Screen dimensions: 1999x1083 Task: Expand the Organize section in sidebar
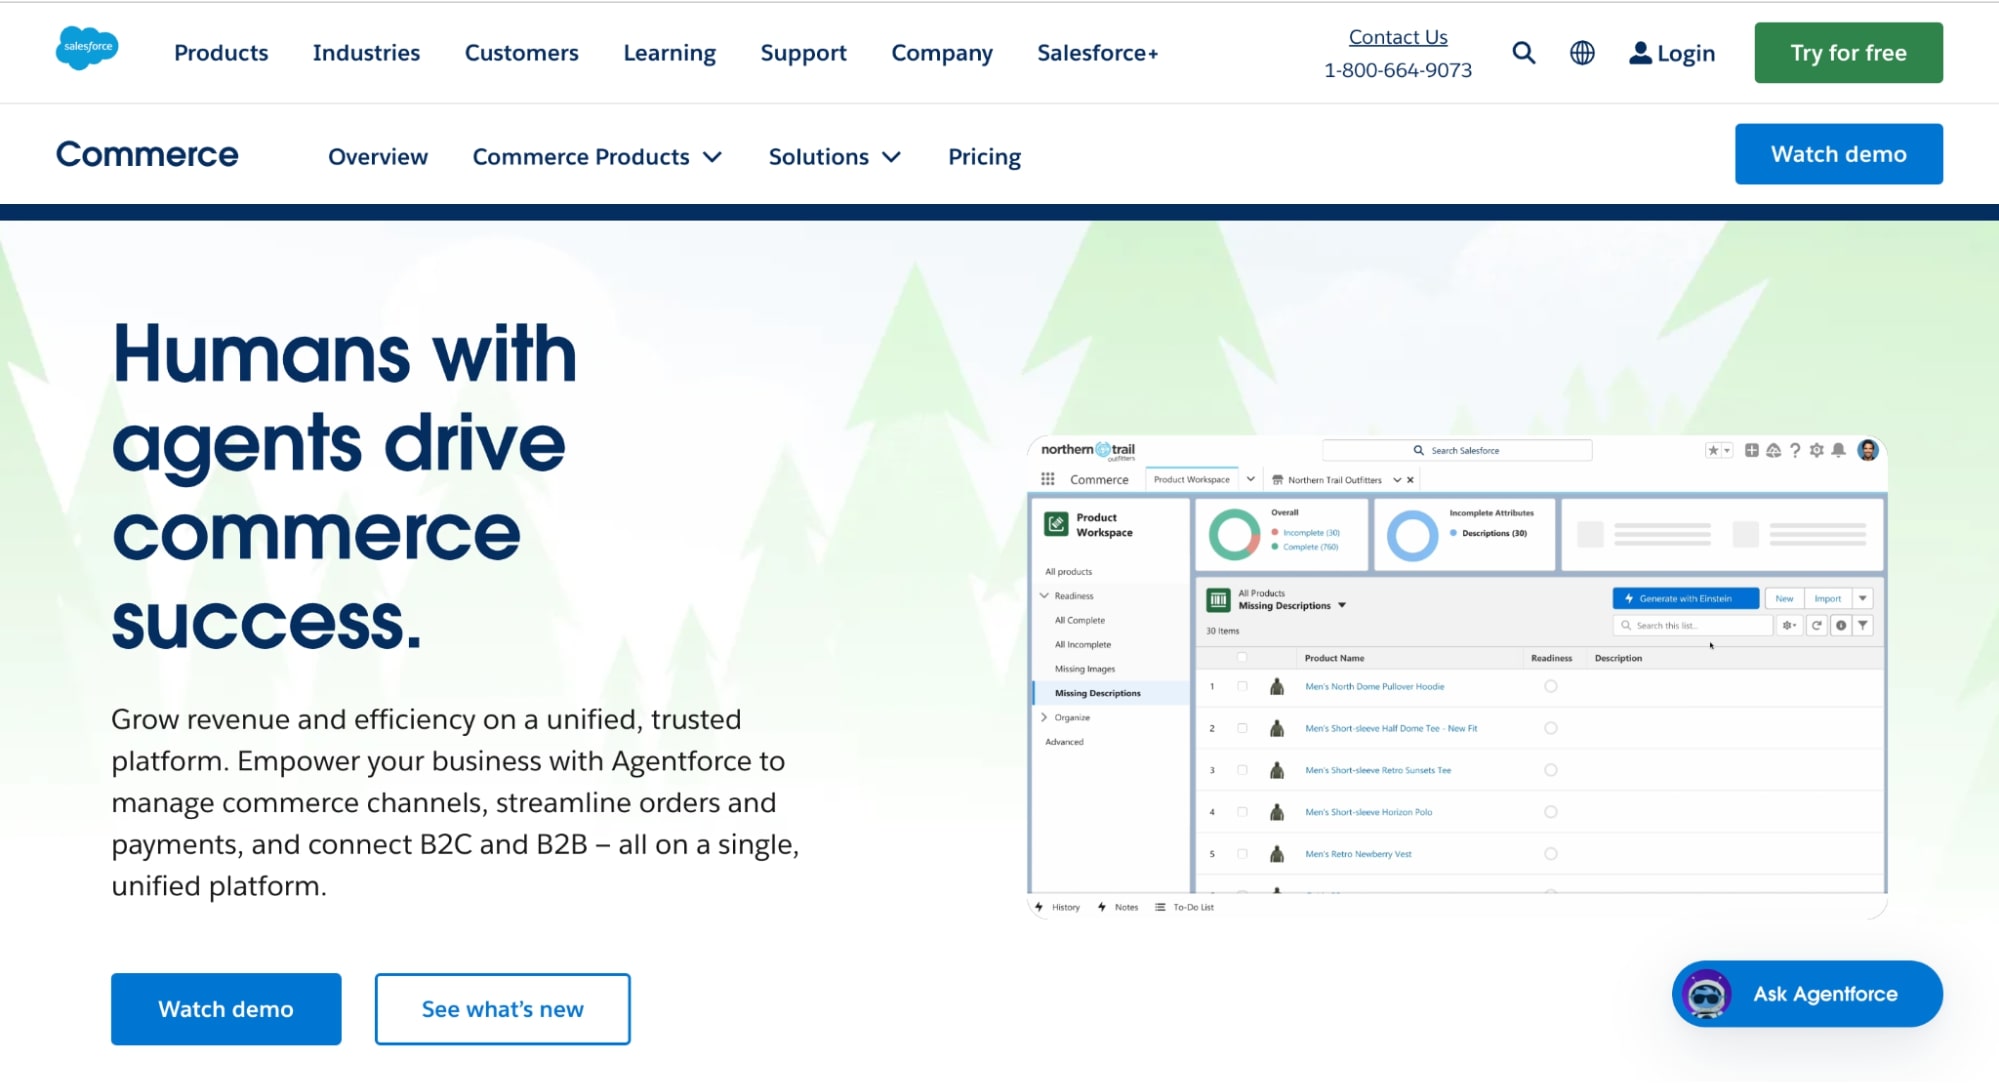[1044, 717]
